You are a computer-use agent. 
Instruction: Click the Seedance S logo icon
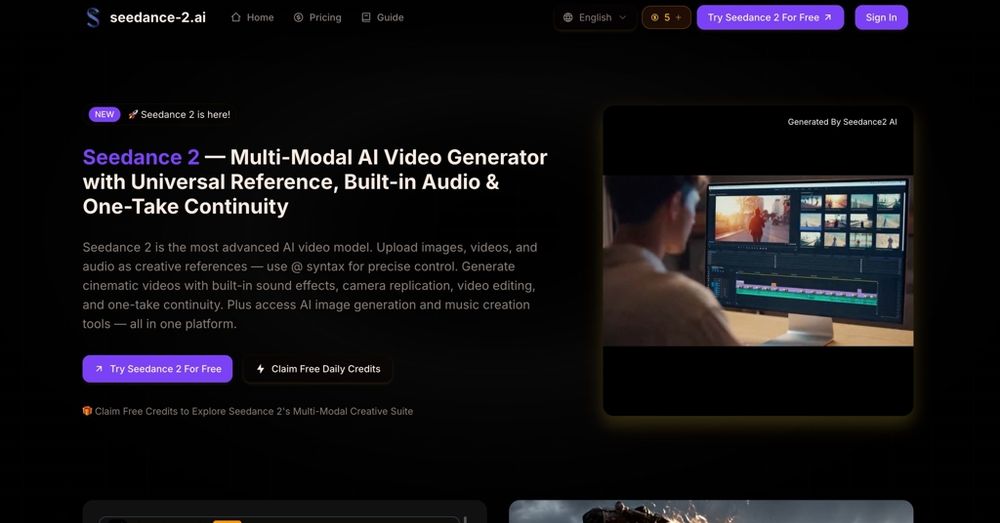[93, 17]
